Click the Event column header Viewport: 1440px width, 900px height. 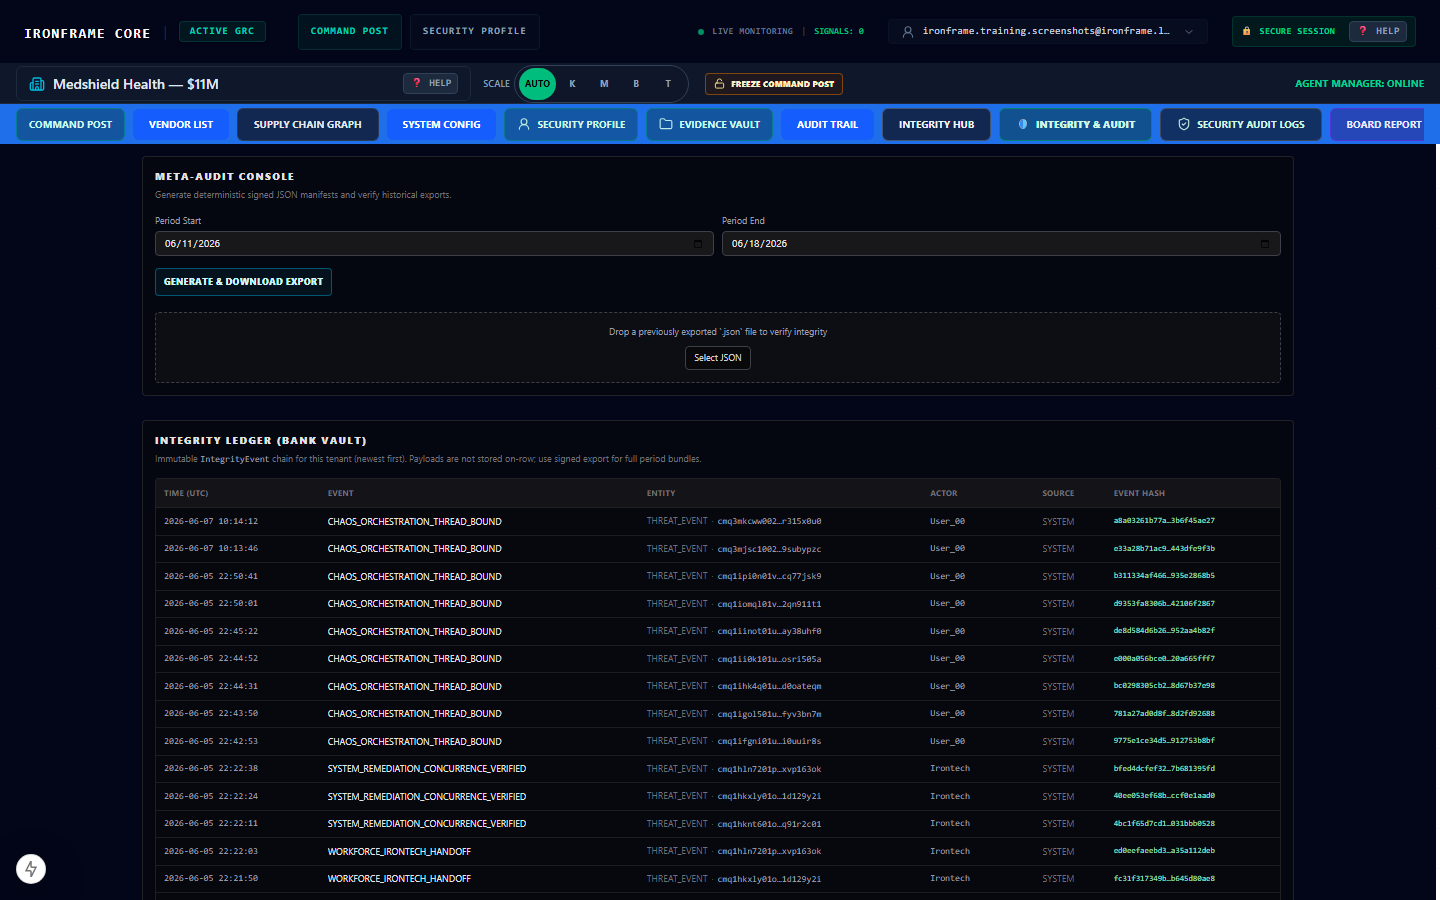[x=341, y=493]
